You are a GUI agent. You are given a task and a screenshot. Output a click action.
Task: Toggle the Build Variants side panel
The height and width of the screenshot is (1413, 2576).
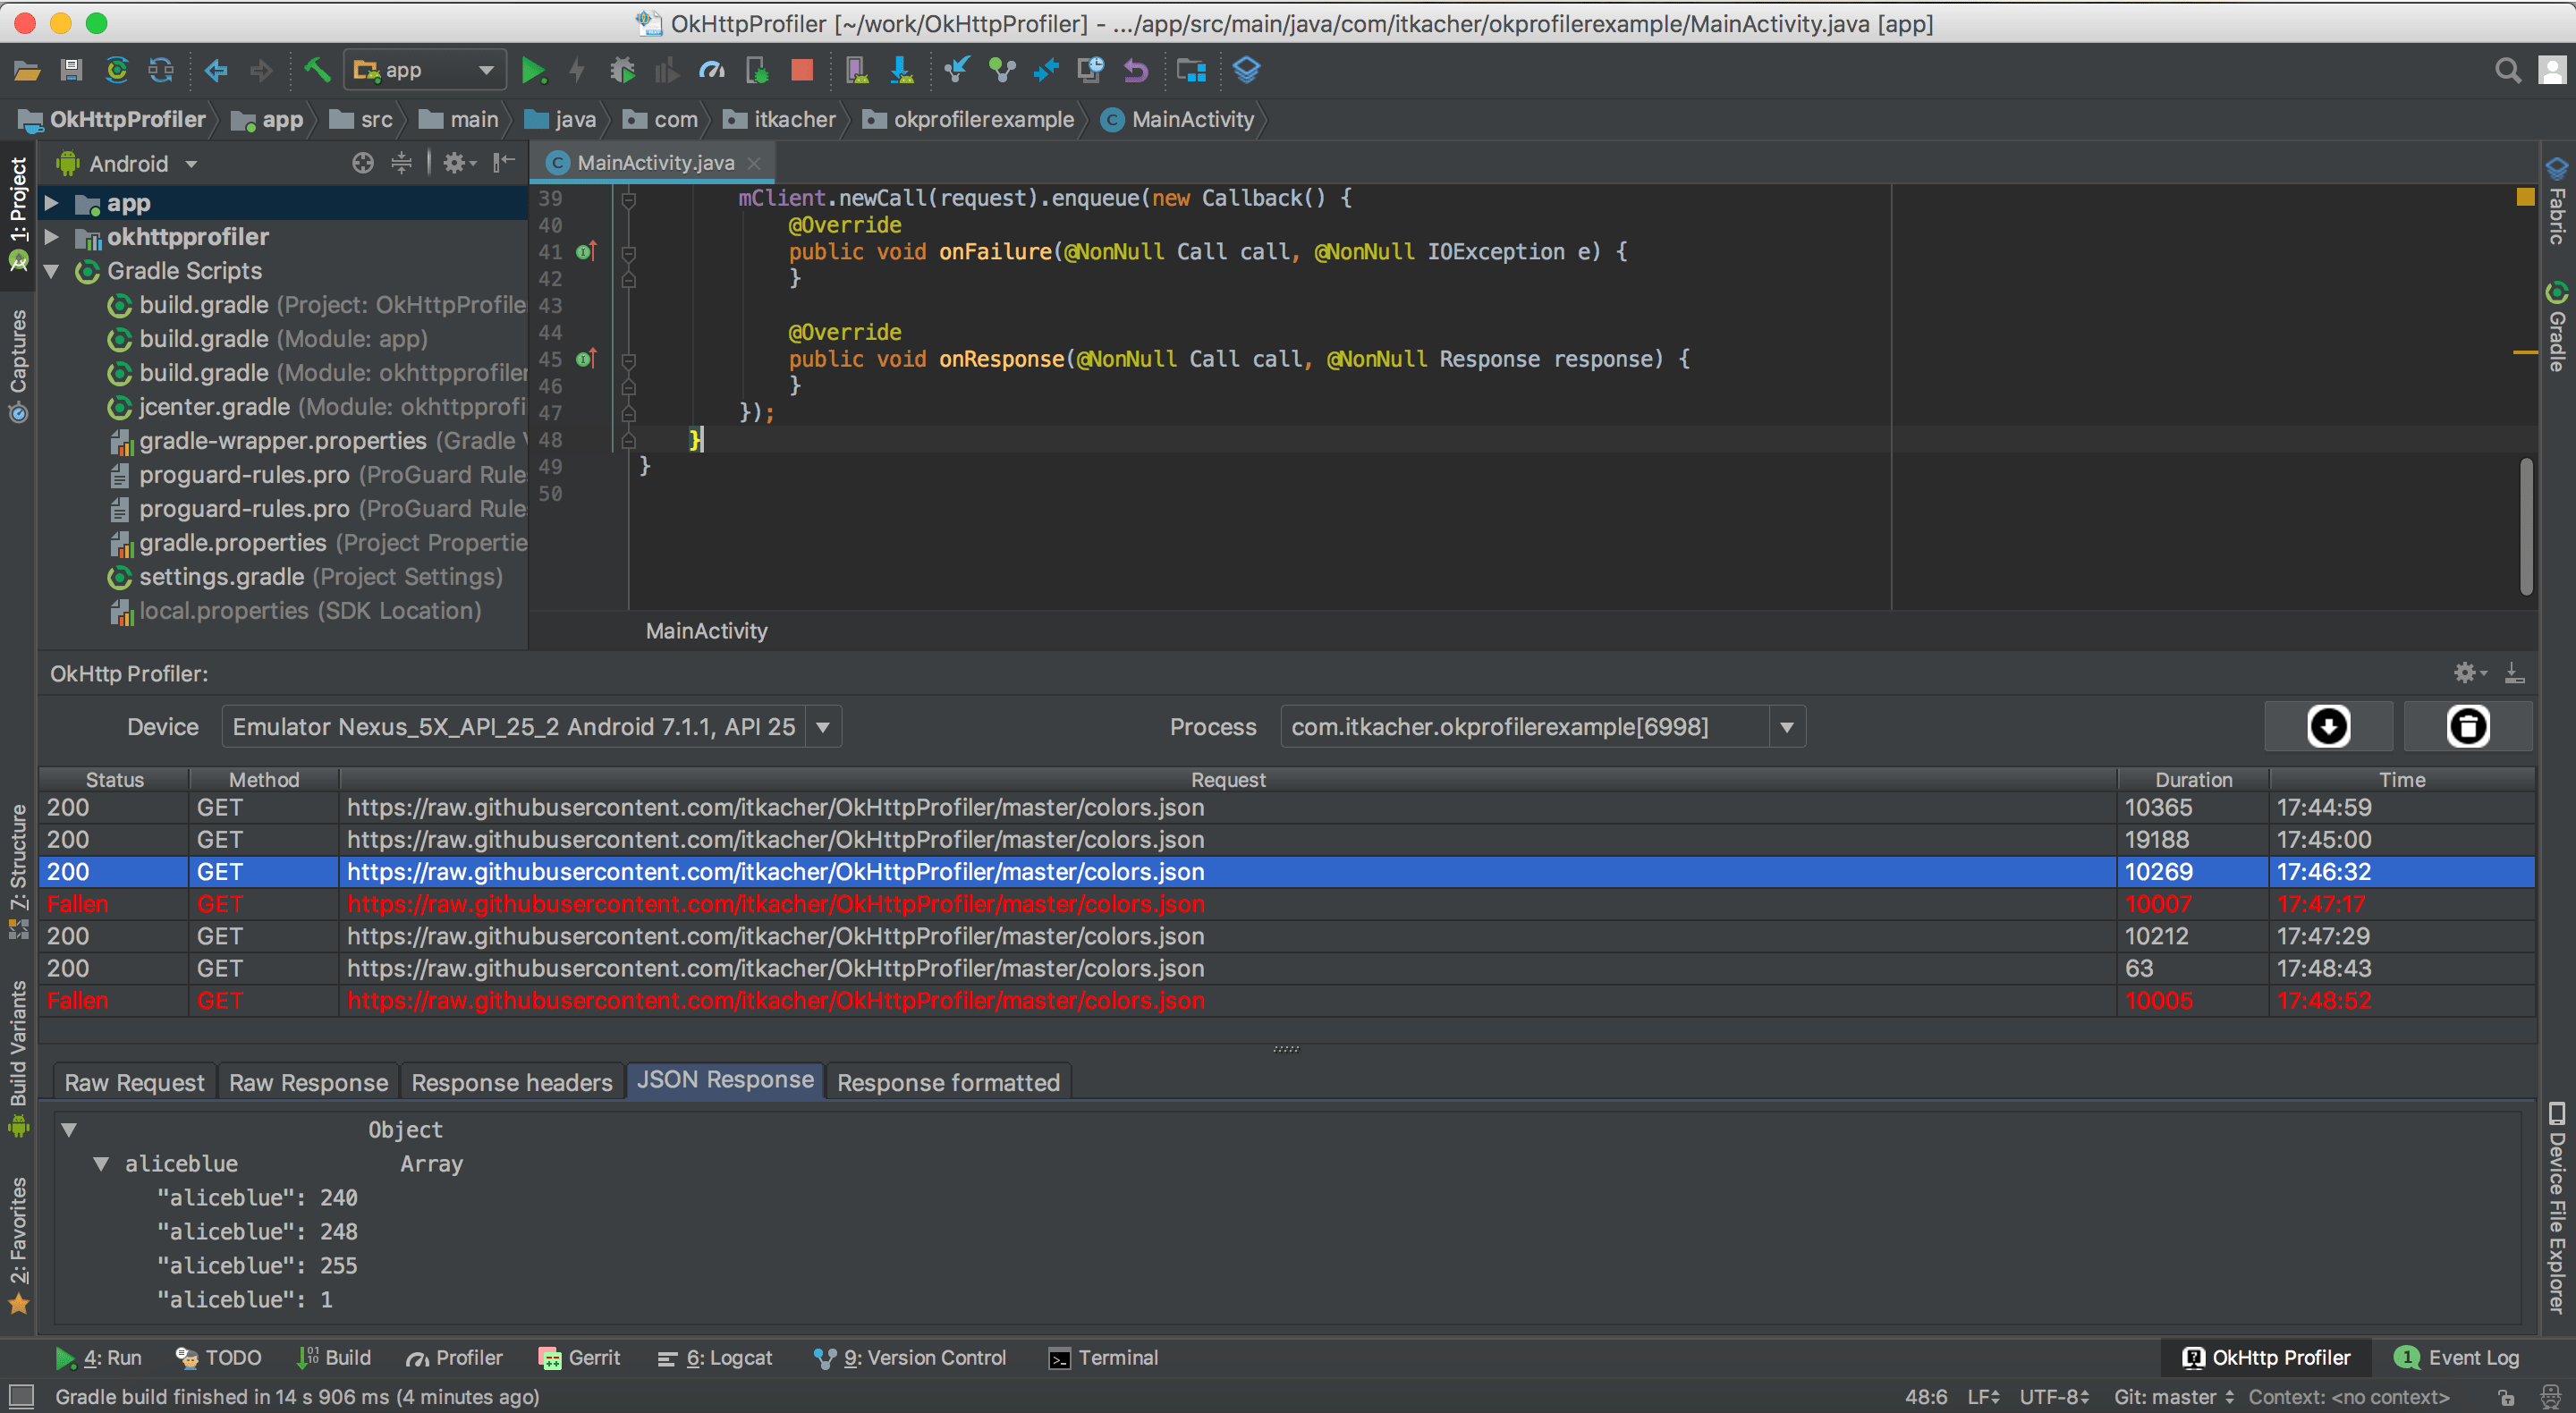18,1058
